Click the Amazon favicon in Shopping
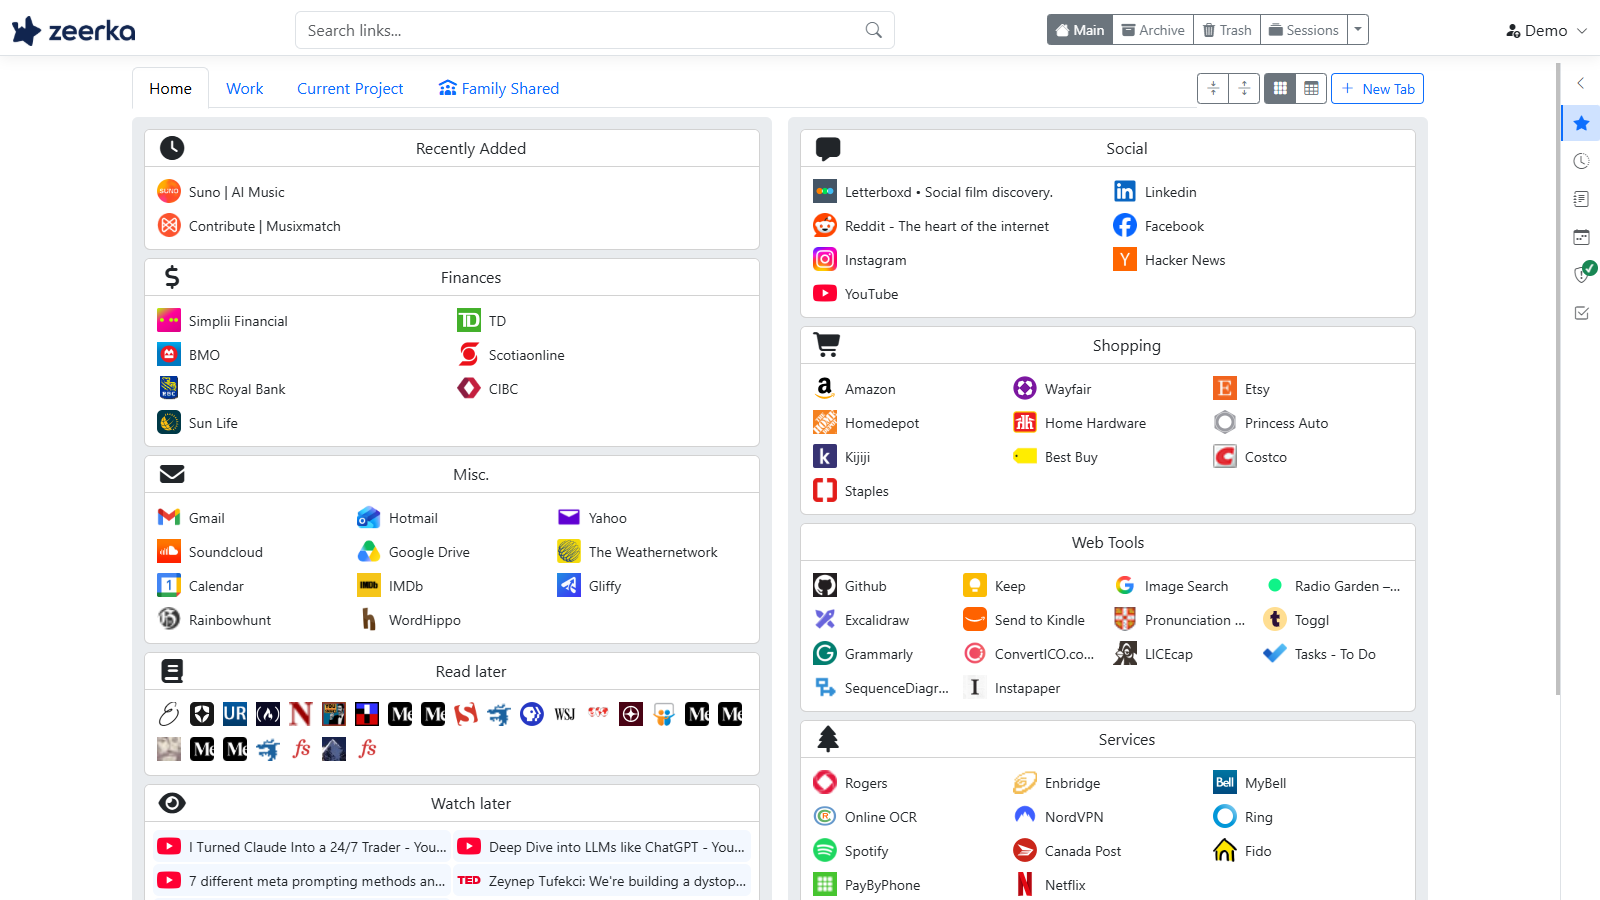Image resolution: width=1600 pixels, height=900 pixels. tap(825, 389)
